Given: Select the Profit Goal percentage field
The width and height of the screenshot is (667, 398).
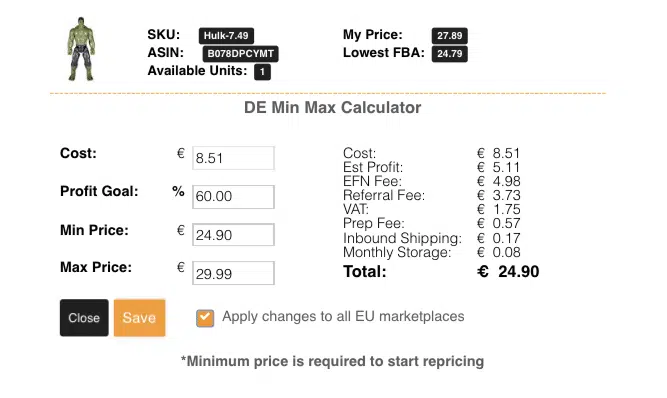Looking at the screenshot, I should point(233,196).
